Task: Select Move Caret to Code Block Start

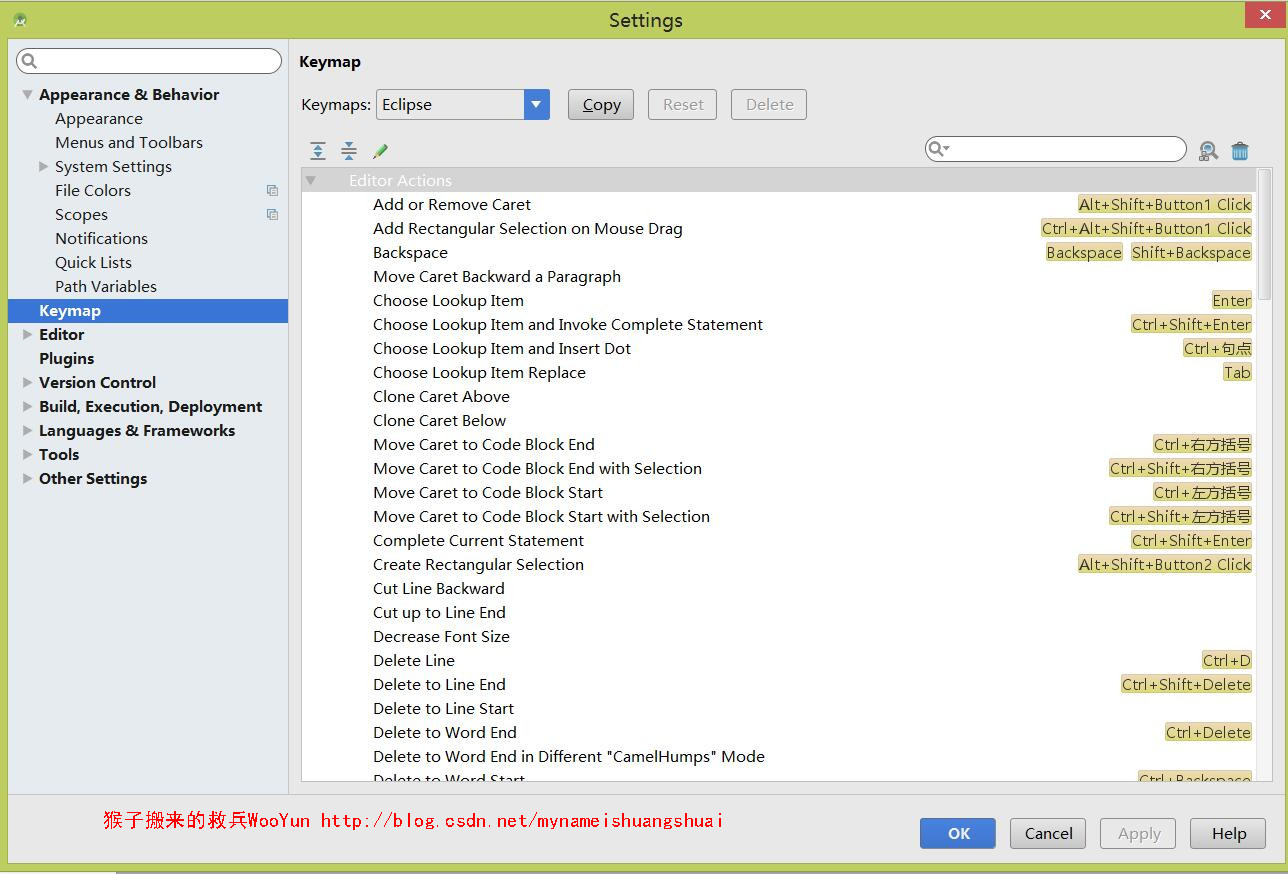Action: (779, 492)
